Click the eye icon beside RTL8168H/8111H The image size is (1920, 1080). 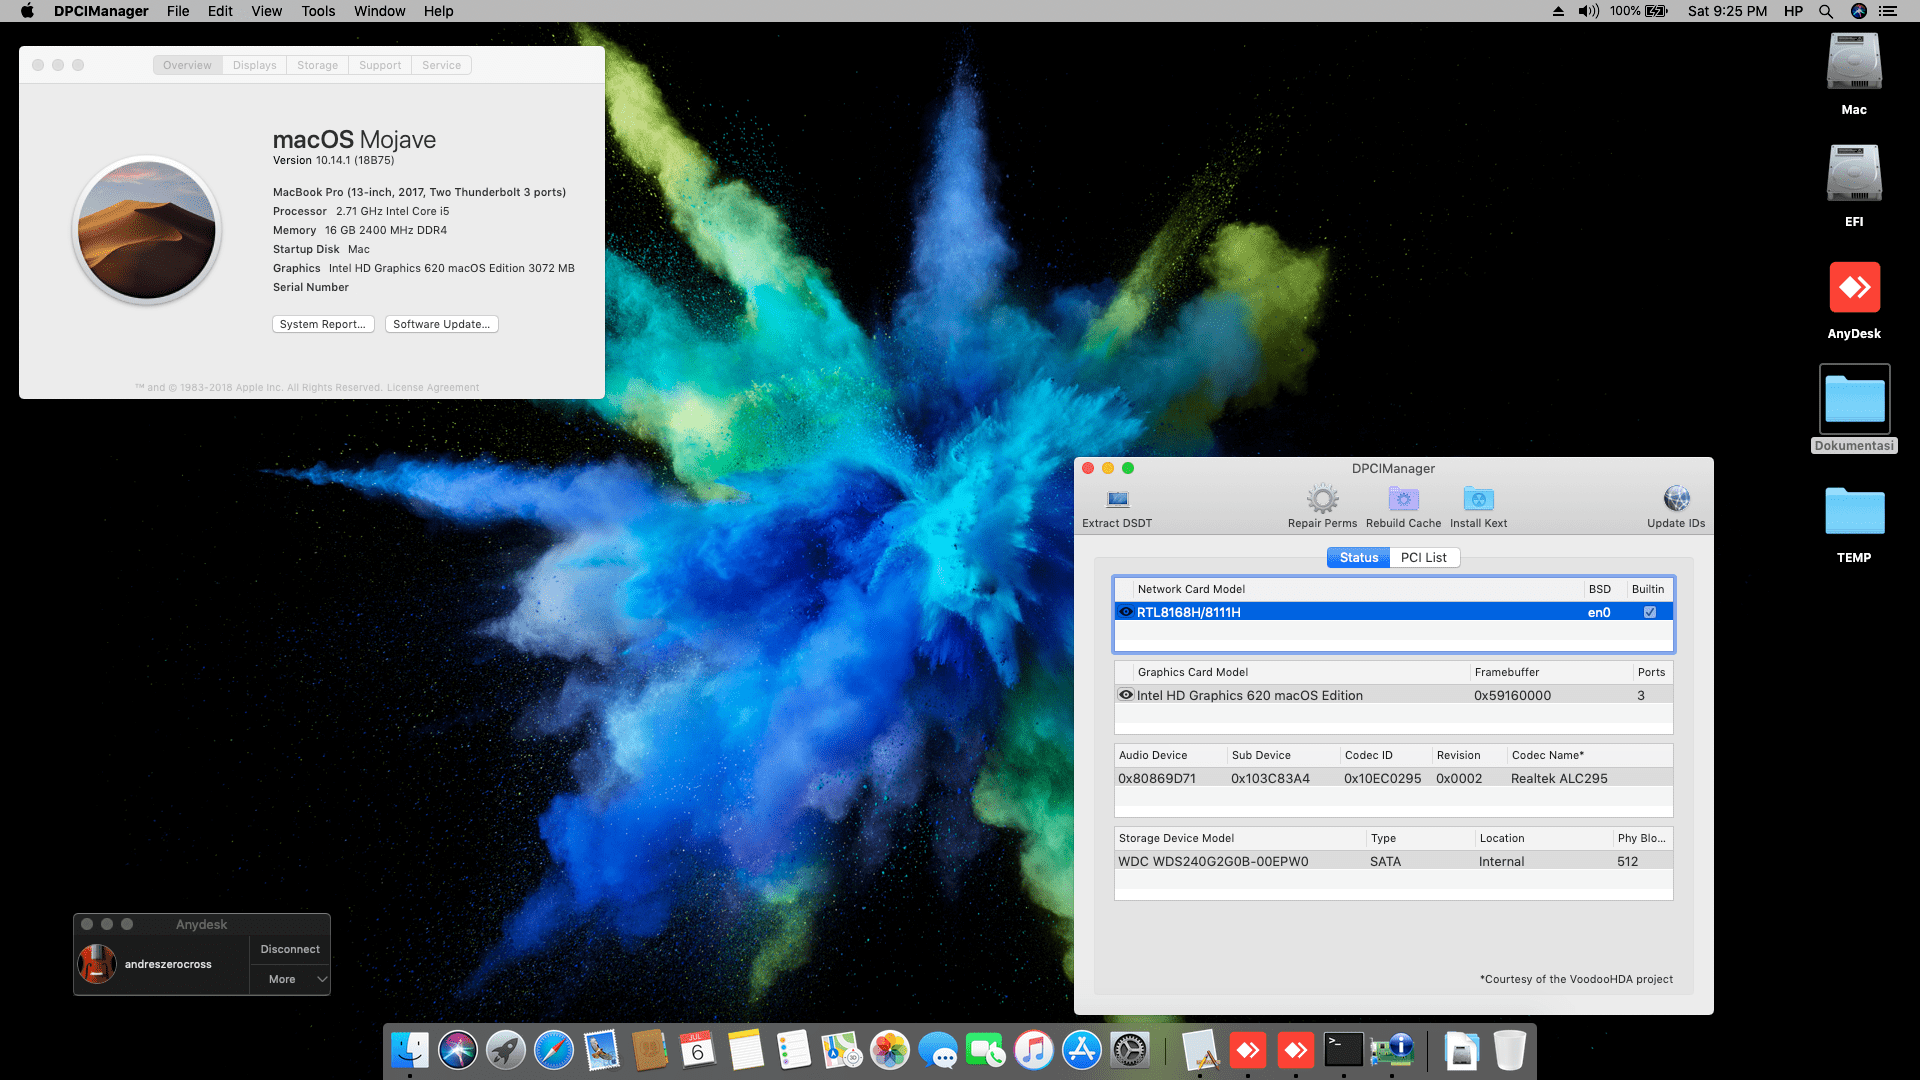click(x=1126, y=612)
